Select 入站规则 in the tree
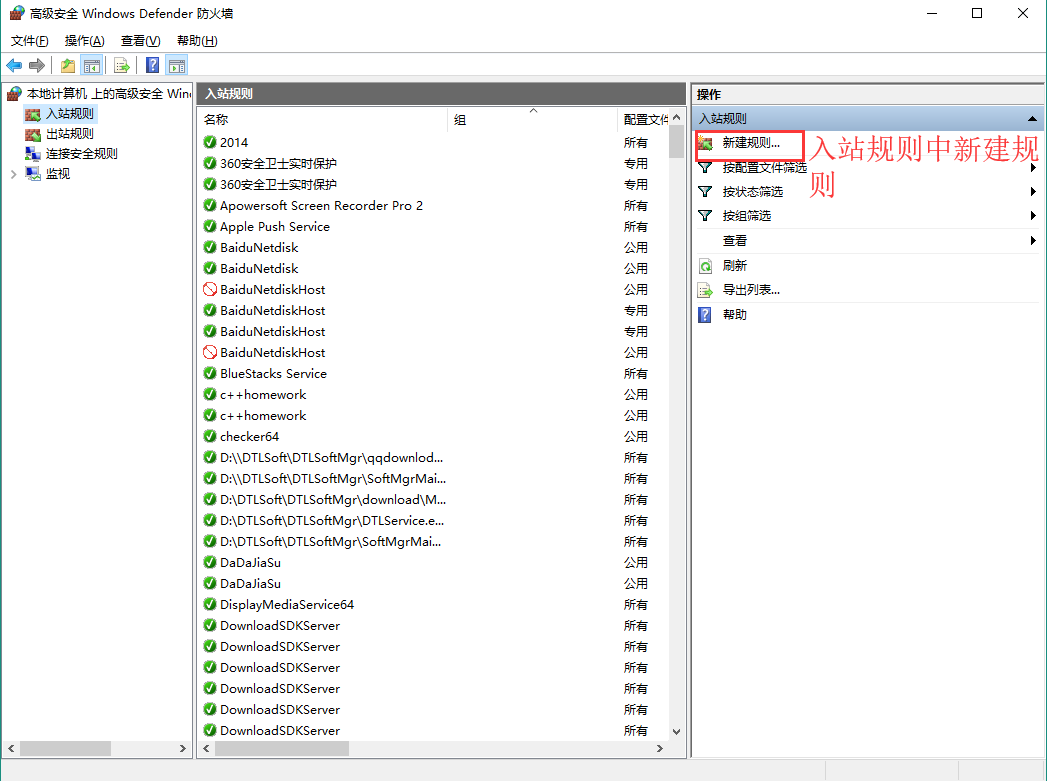 coord(70,114)
